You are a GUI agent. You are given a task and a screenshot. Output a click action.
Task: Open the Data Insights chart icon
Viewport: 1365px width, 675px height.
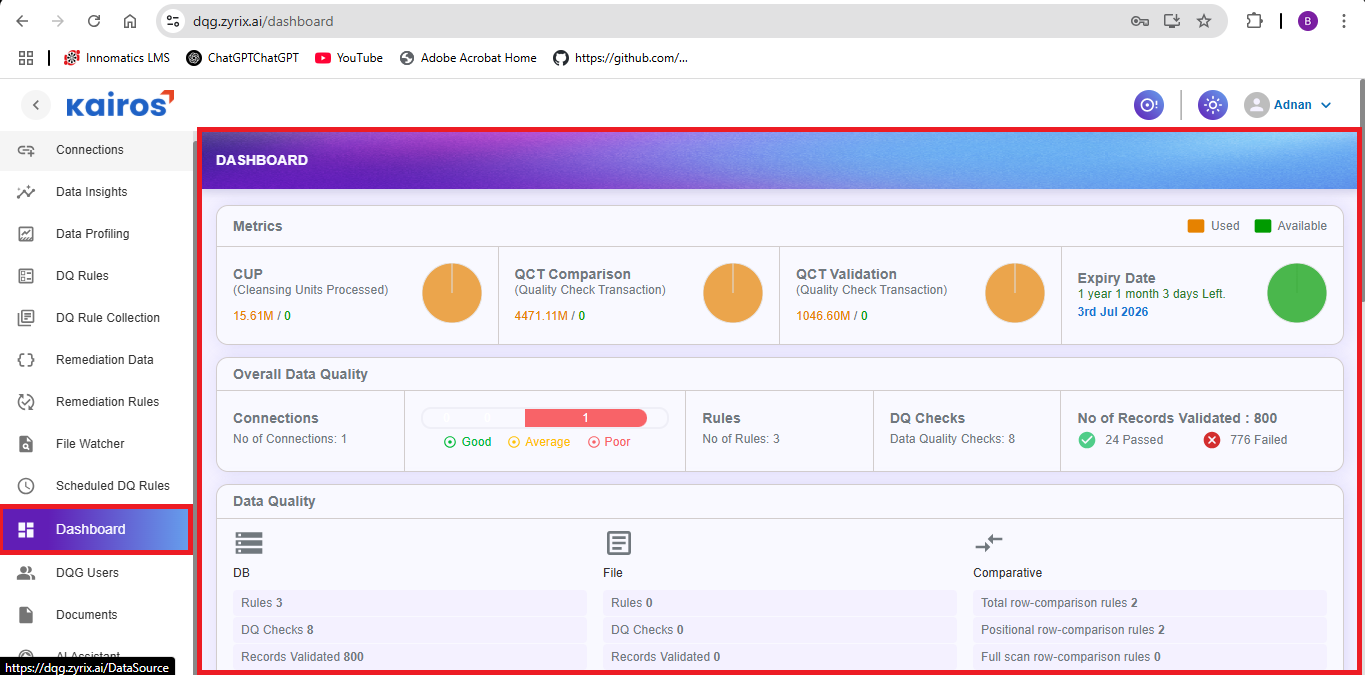click(x=26, y=192)
